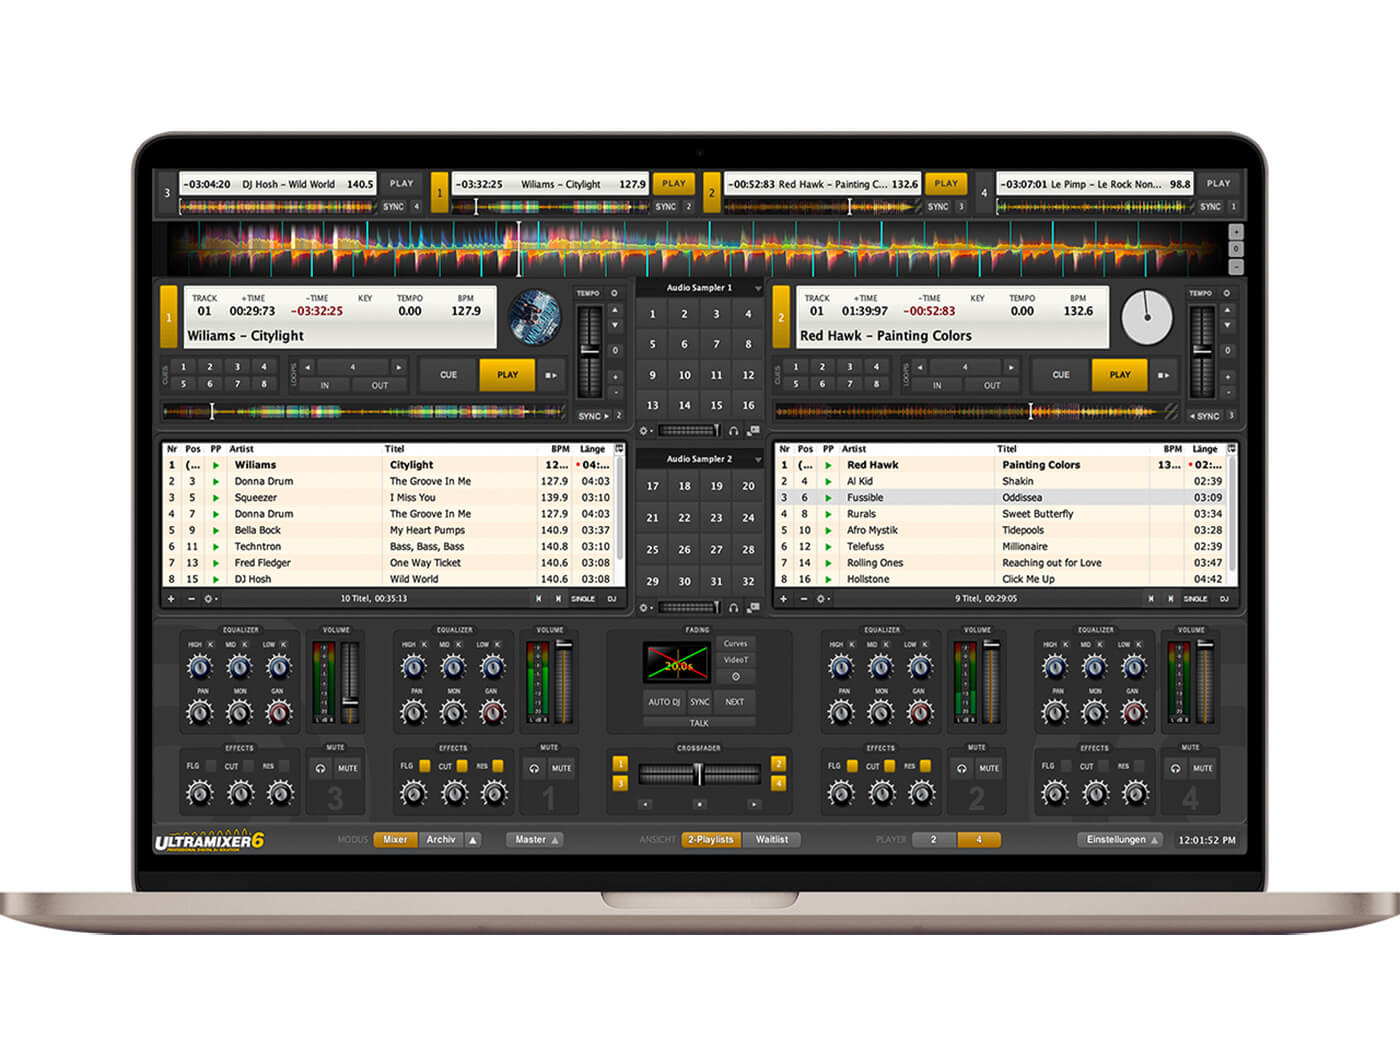Play Fussible track via green arrow

click(828, 498)
